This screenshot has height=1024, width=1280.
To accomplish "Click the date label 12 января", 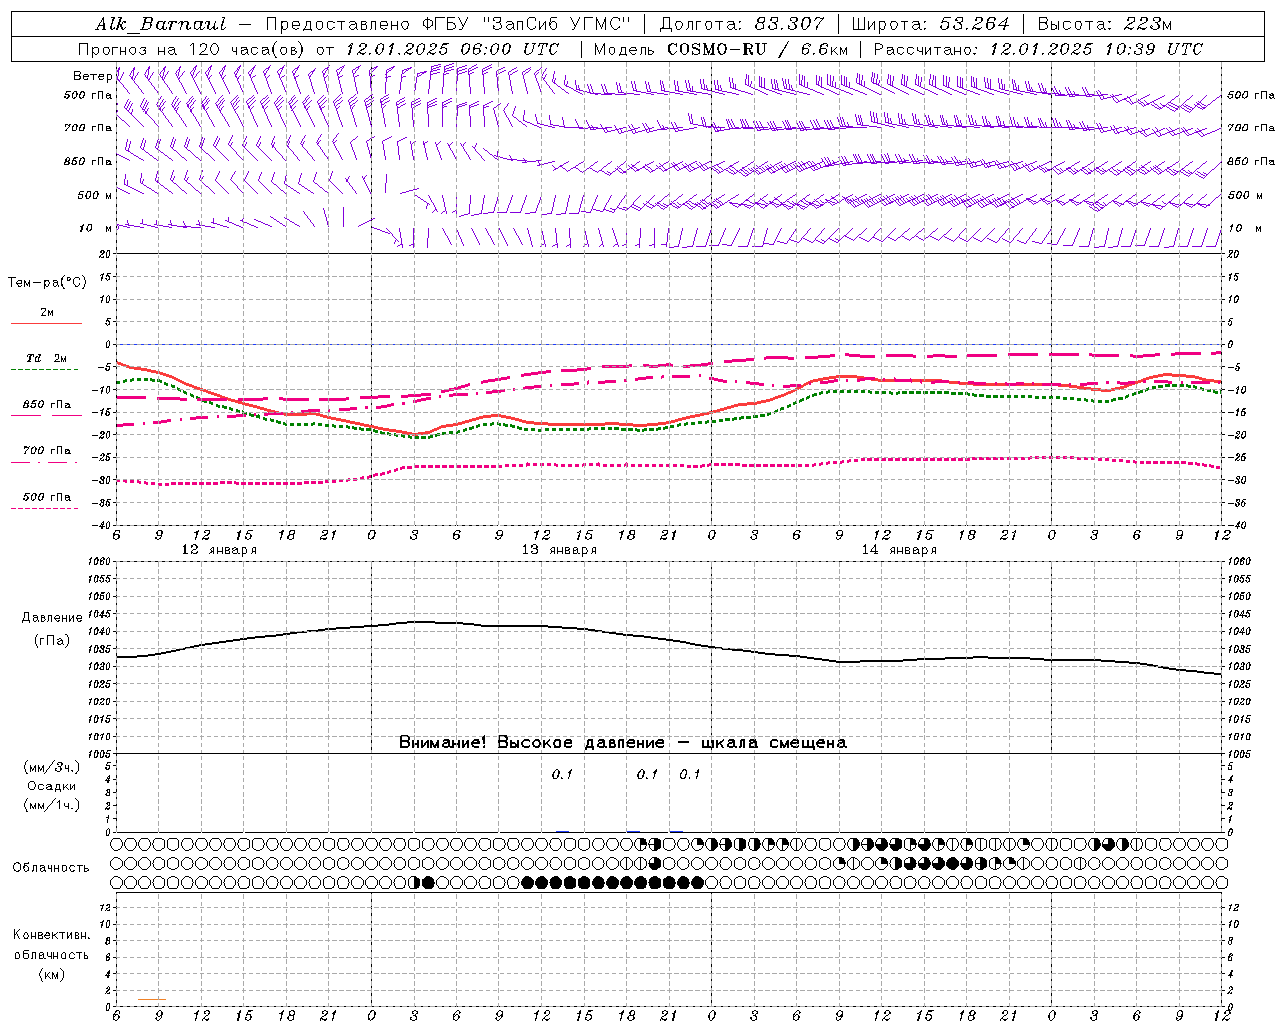I will [219, 550].
